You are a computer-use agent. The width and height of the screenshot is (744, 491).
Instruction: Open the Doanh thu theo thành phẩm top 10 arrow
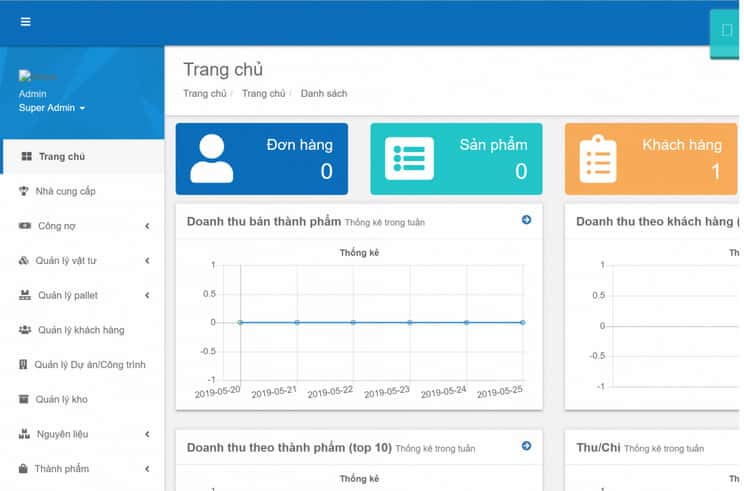click(526, 446)
